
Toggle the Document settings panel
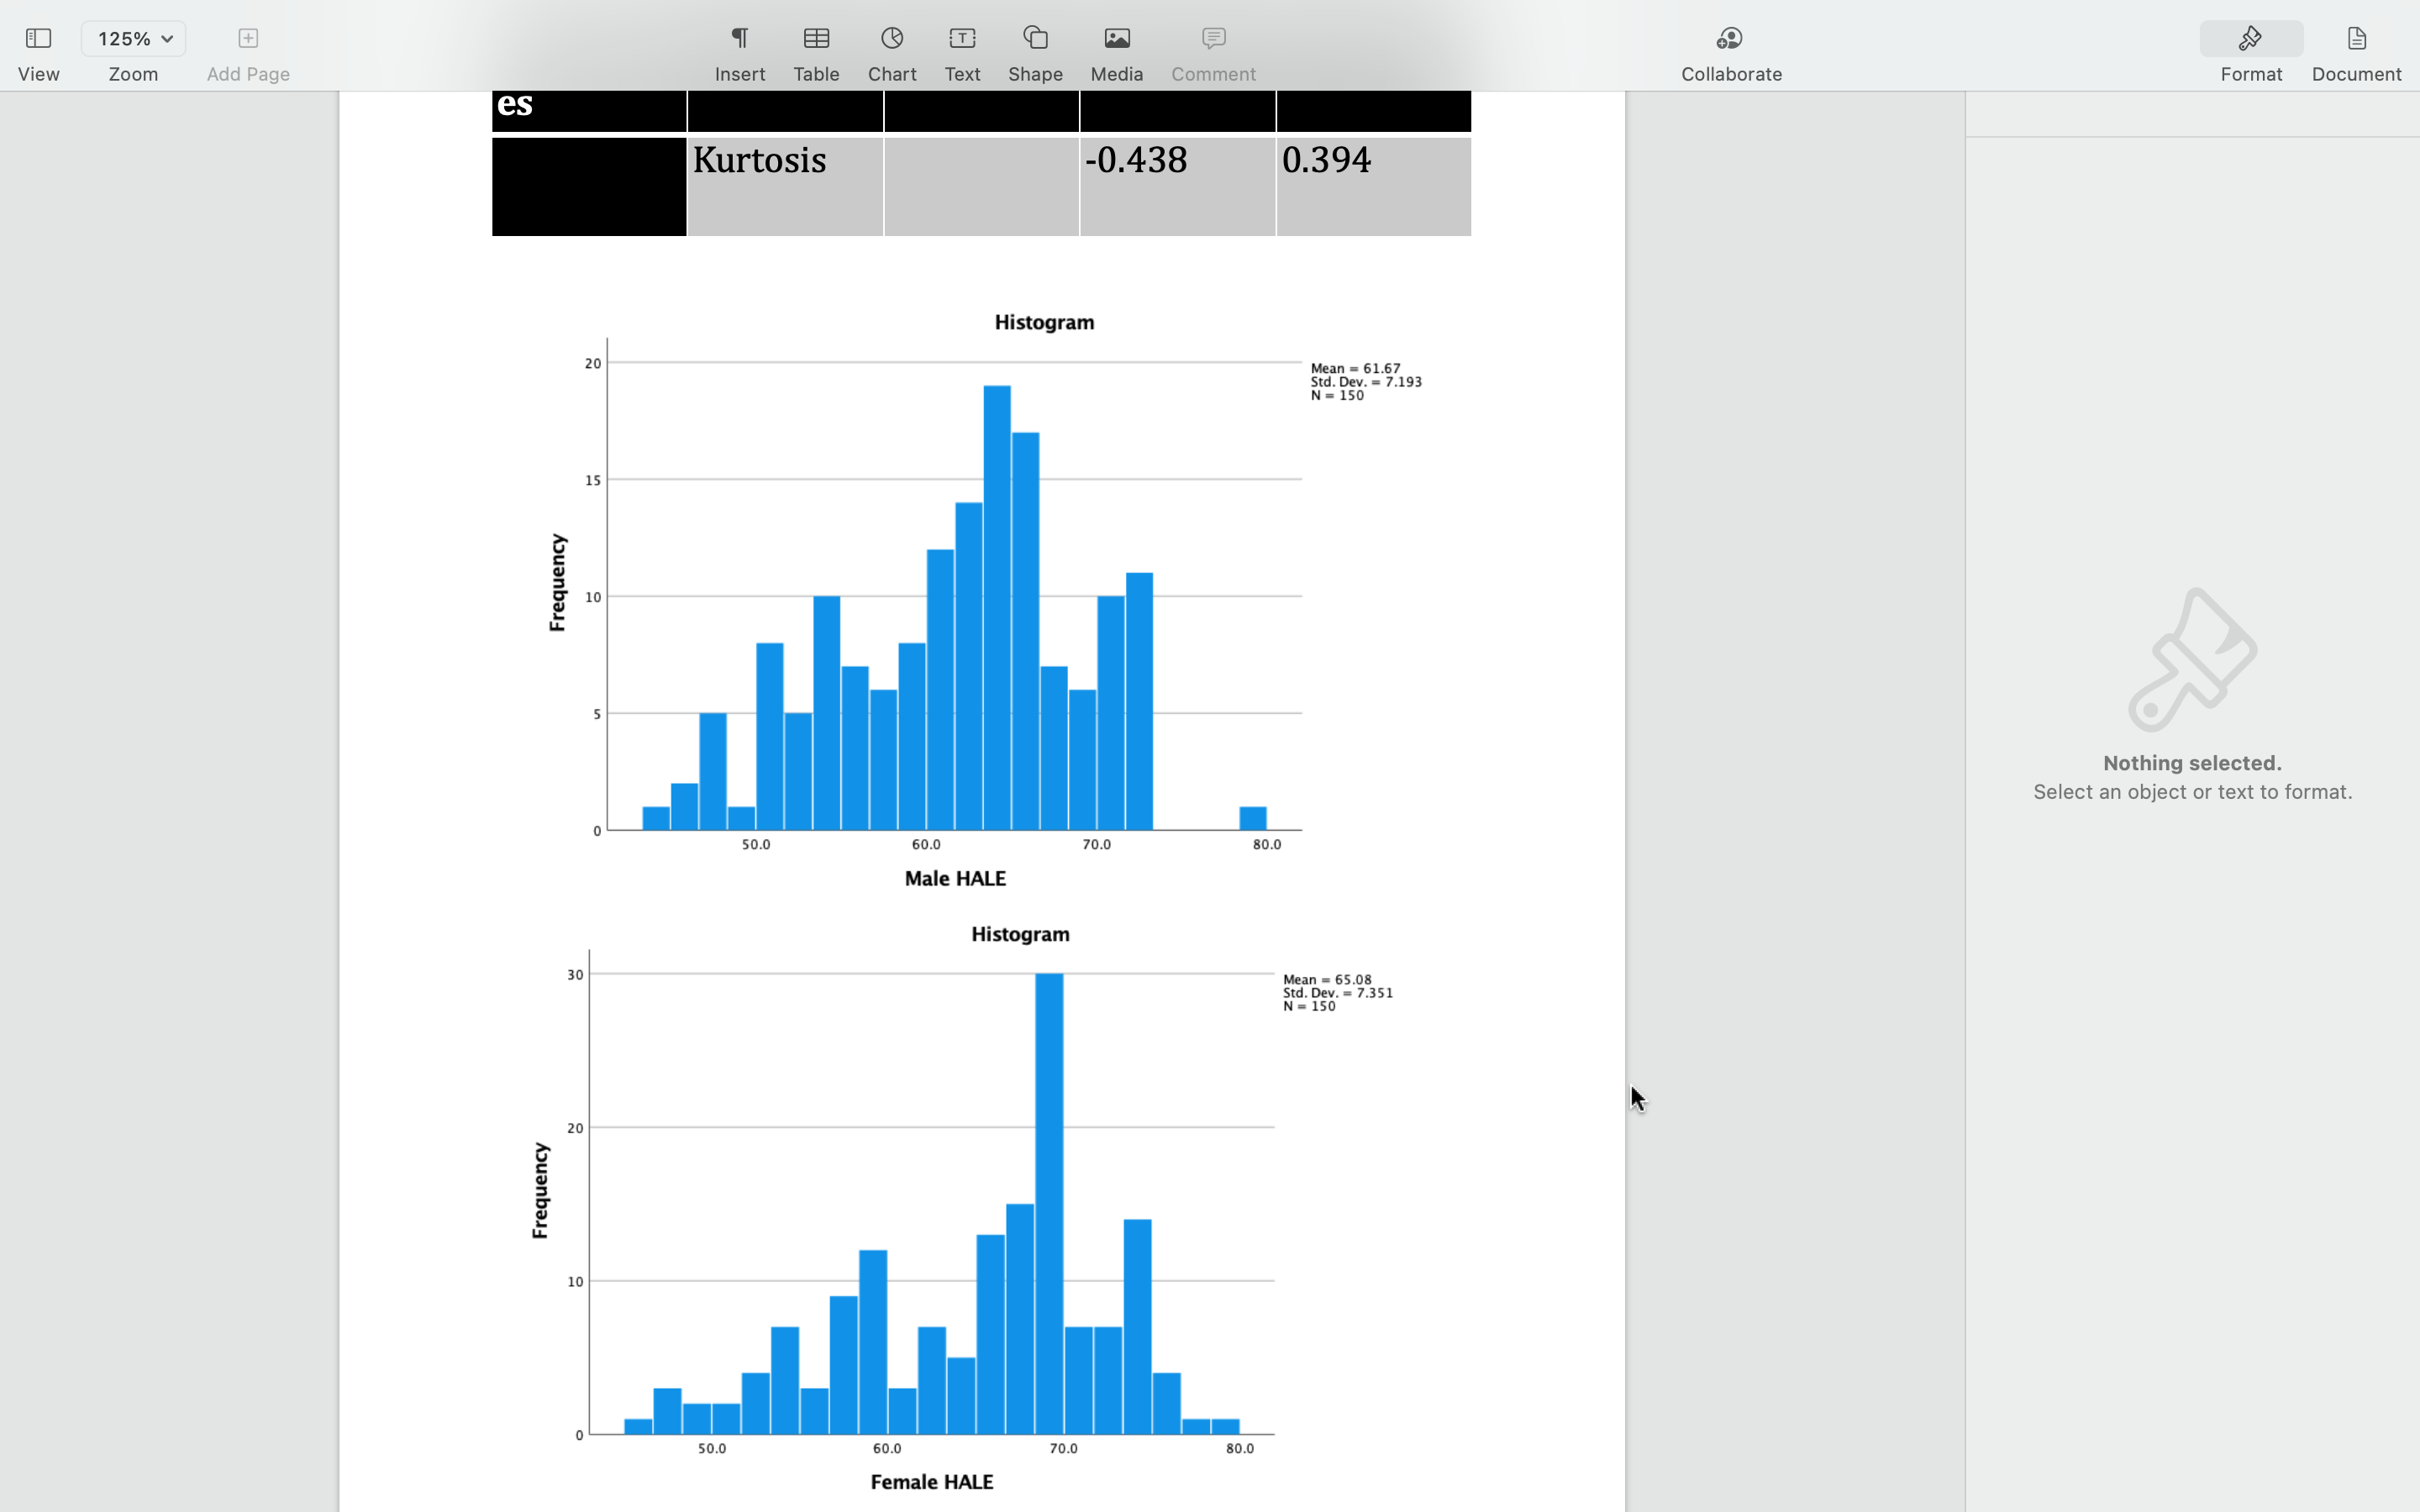(2355, 38)
